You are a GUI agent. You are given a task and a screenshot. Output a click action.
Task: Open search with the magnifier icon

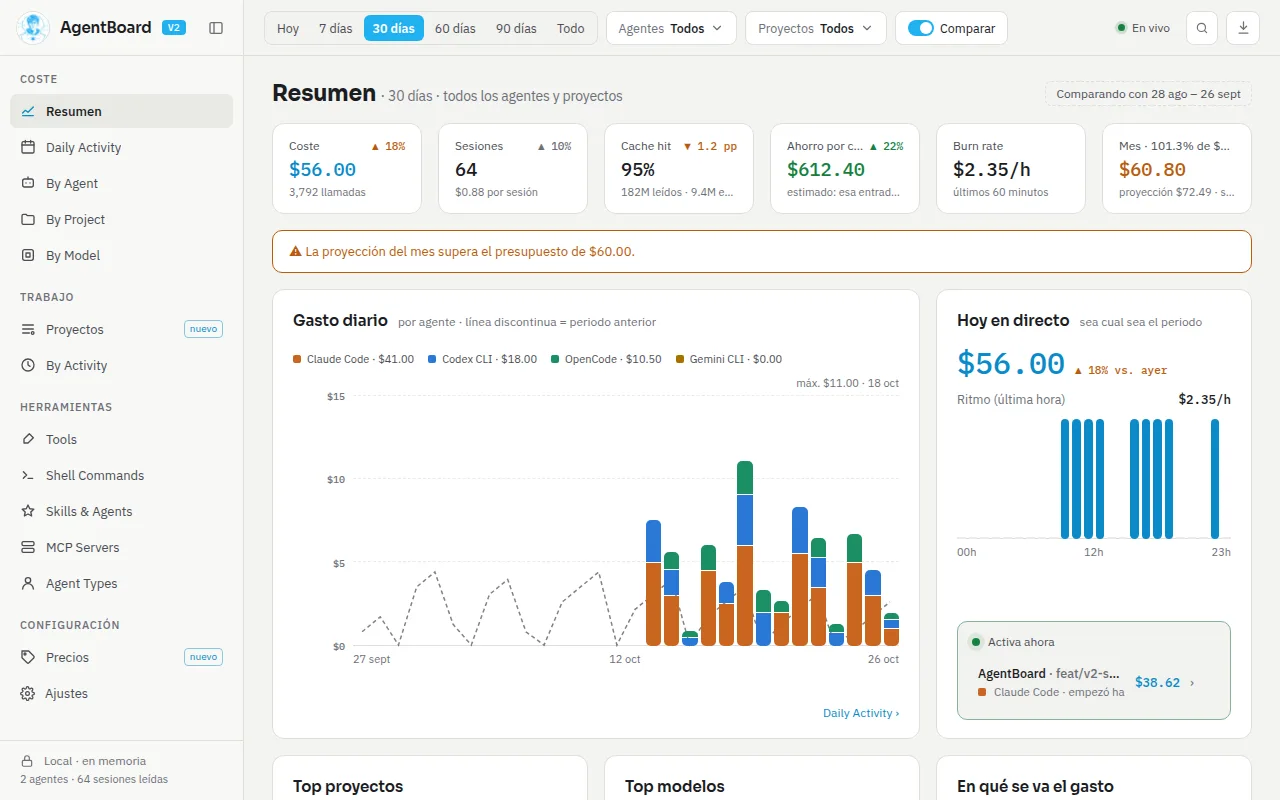[1202, 28]
